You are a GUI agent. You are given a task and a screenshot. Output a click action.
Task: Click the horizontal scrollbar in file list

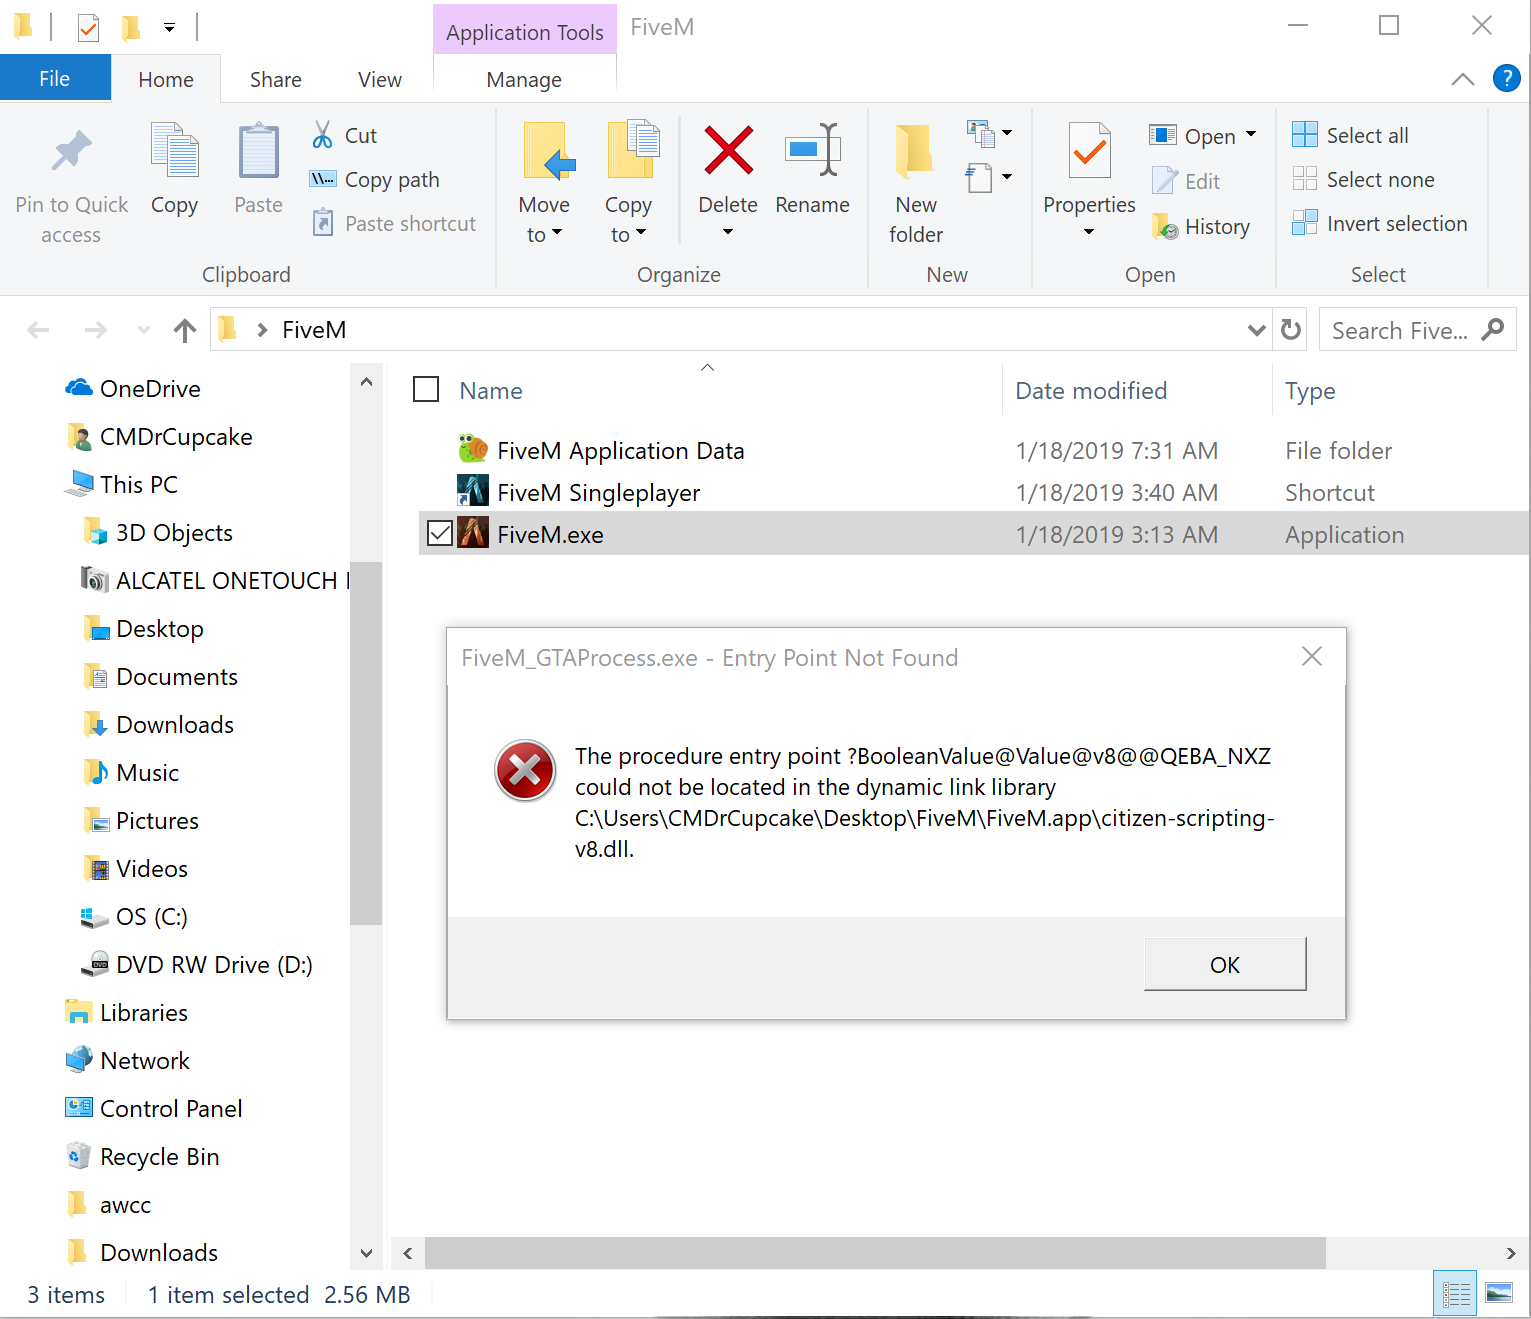coord(875,1252)
